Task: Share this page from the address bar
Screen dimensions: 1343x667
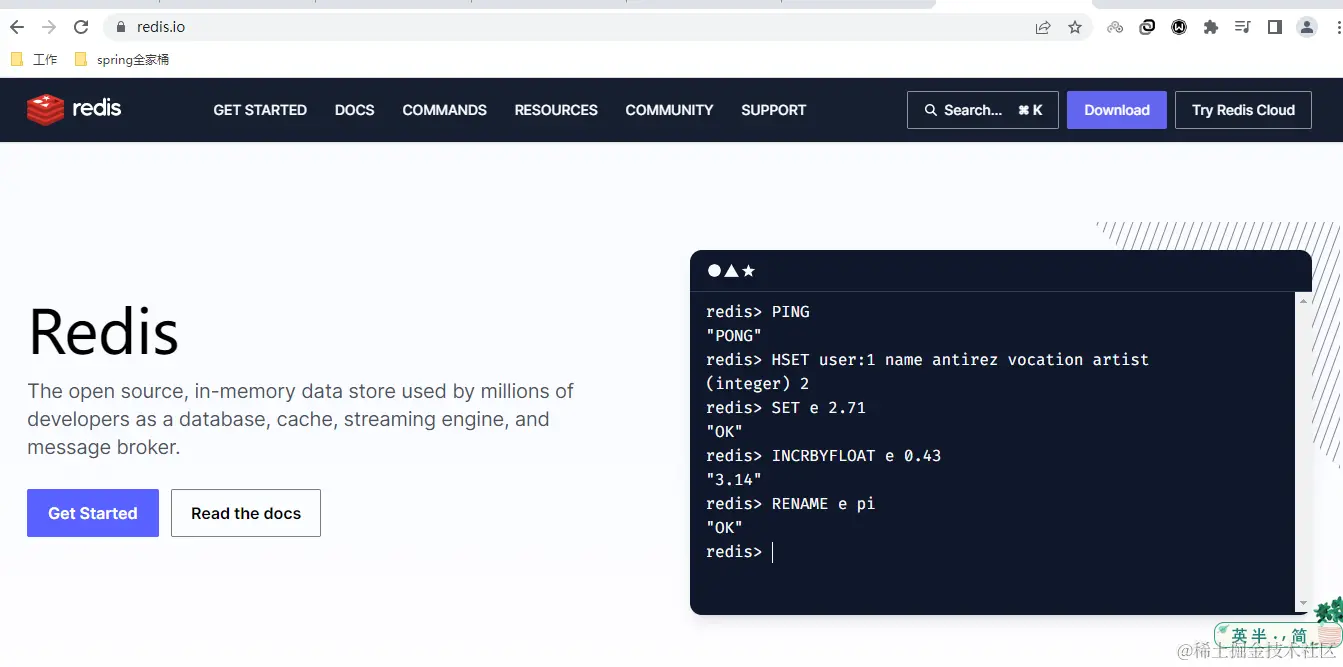Action: pyautogui.click(x=1043, y=27)
